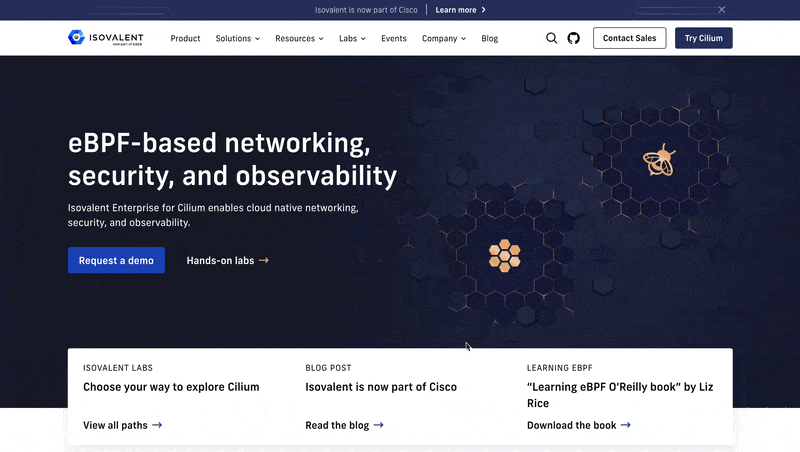This screenshot has height=452, width=800.
Task: Click the Contact Sales button
Action: 630,38
